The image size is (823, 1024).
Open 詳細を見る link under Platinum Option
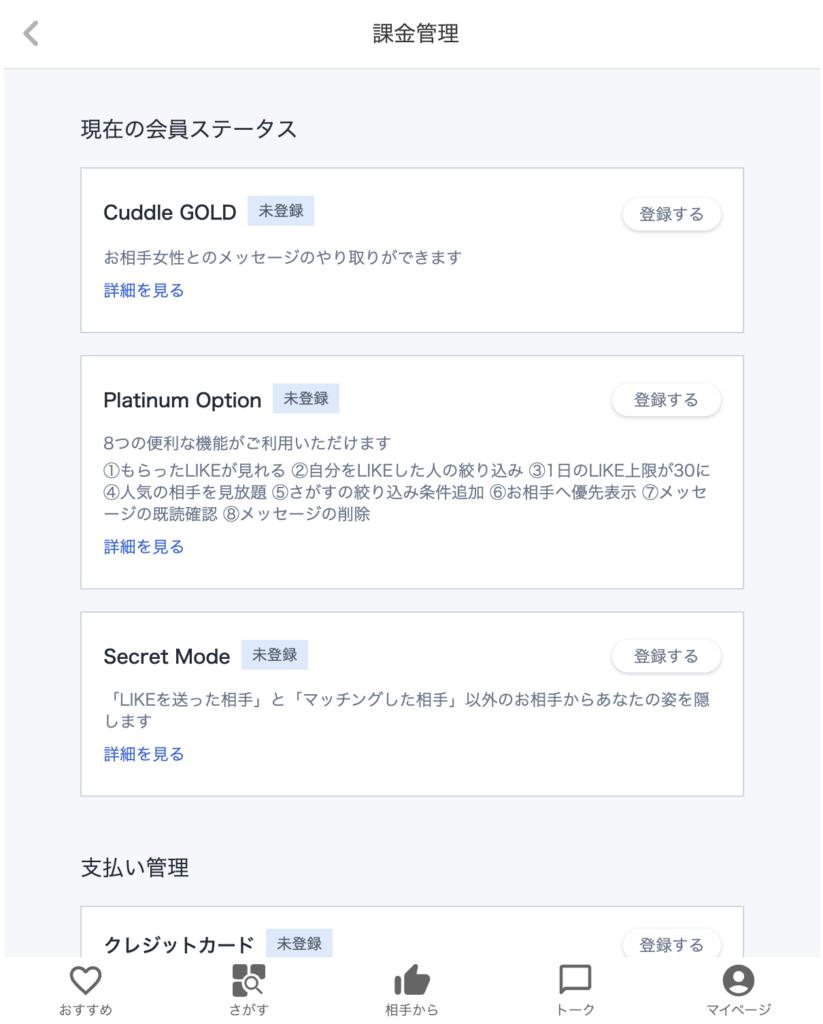143,547
